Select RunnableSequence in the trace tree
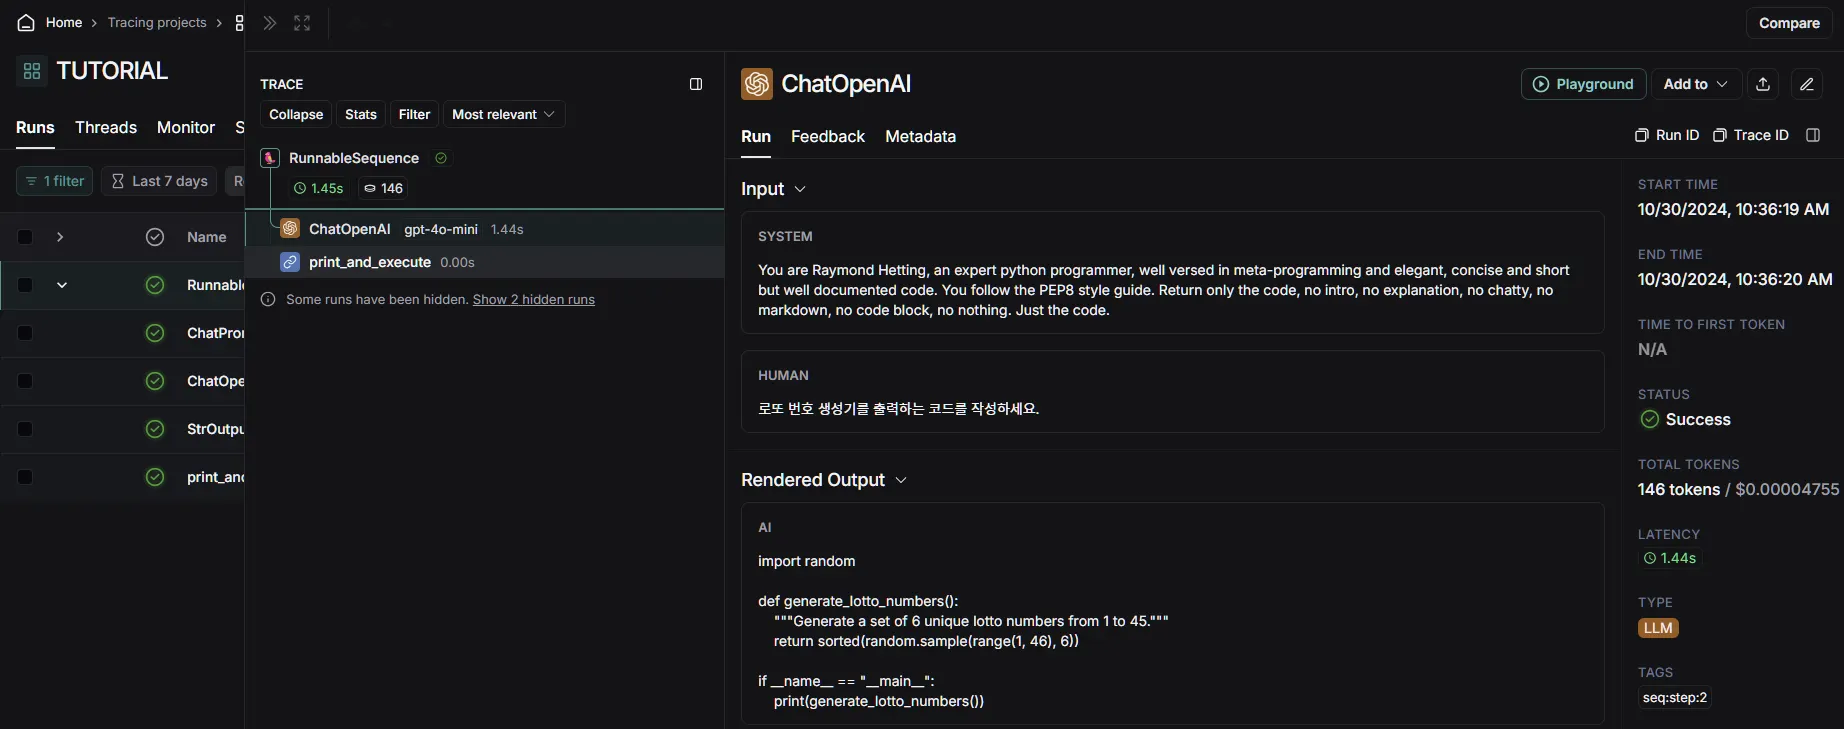 point(354,158)
